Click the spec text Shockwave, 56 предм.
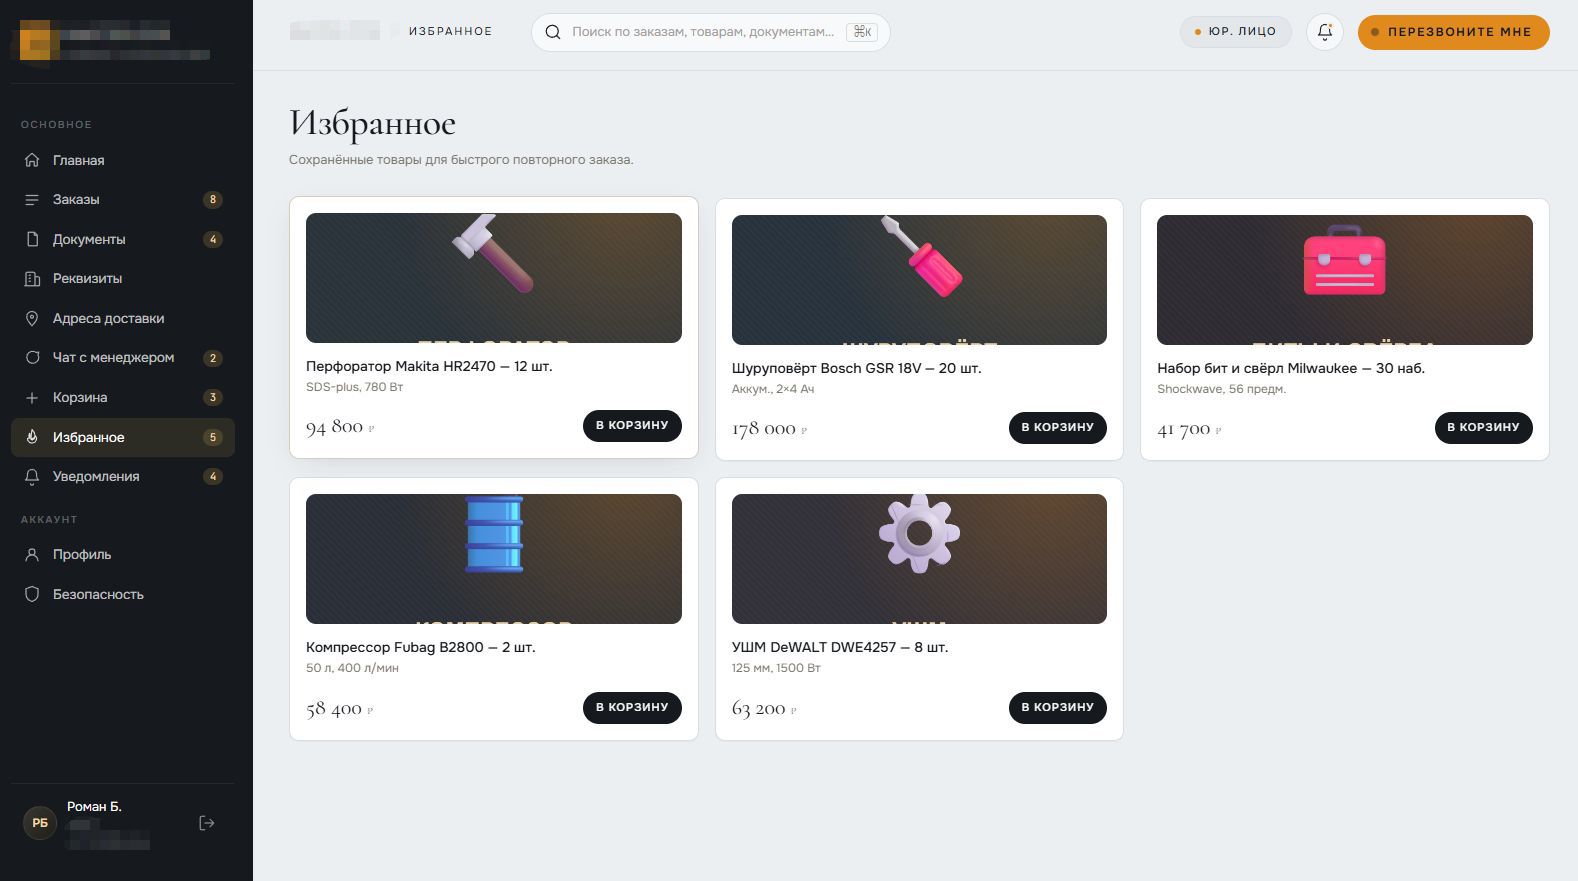Screen dimensions: 1578x881 pos(1222,389)
